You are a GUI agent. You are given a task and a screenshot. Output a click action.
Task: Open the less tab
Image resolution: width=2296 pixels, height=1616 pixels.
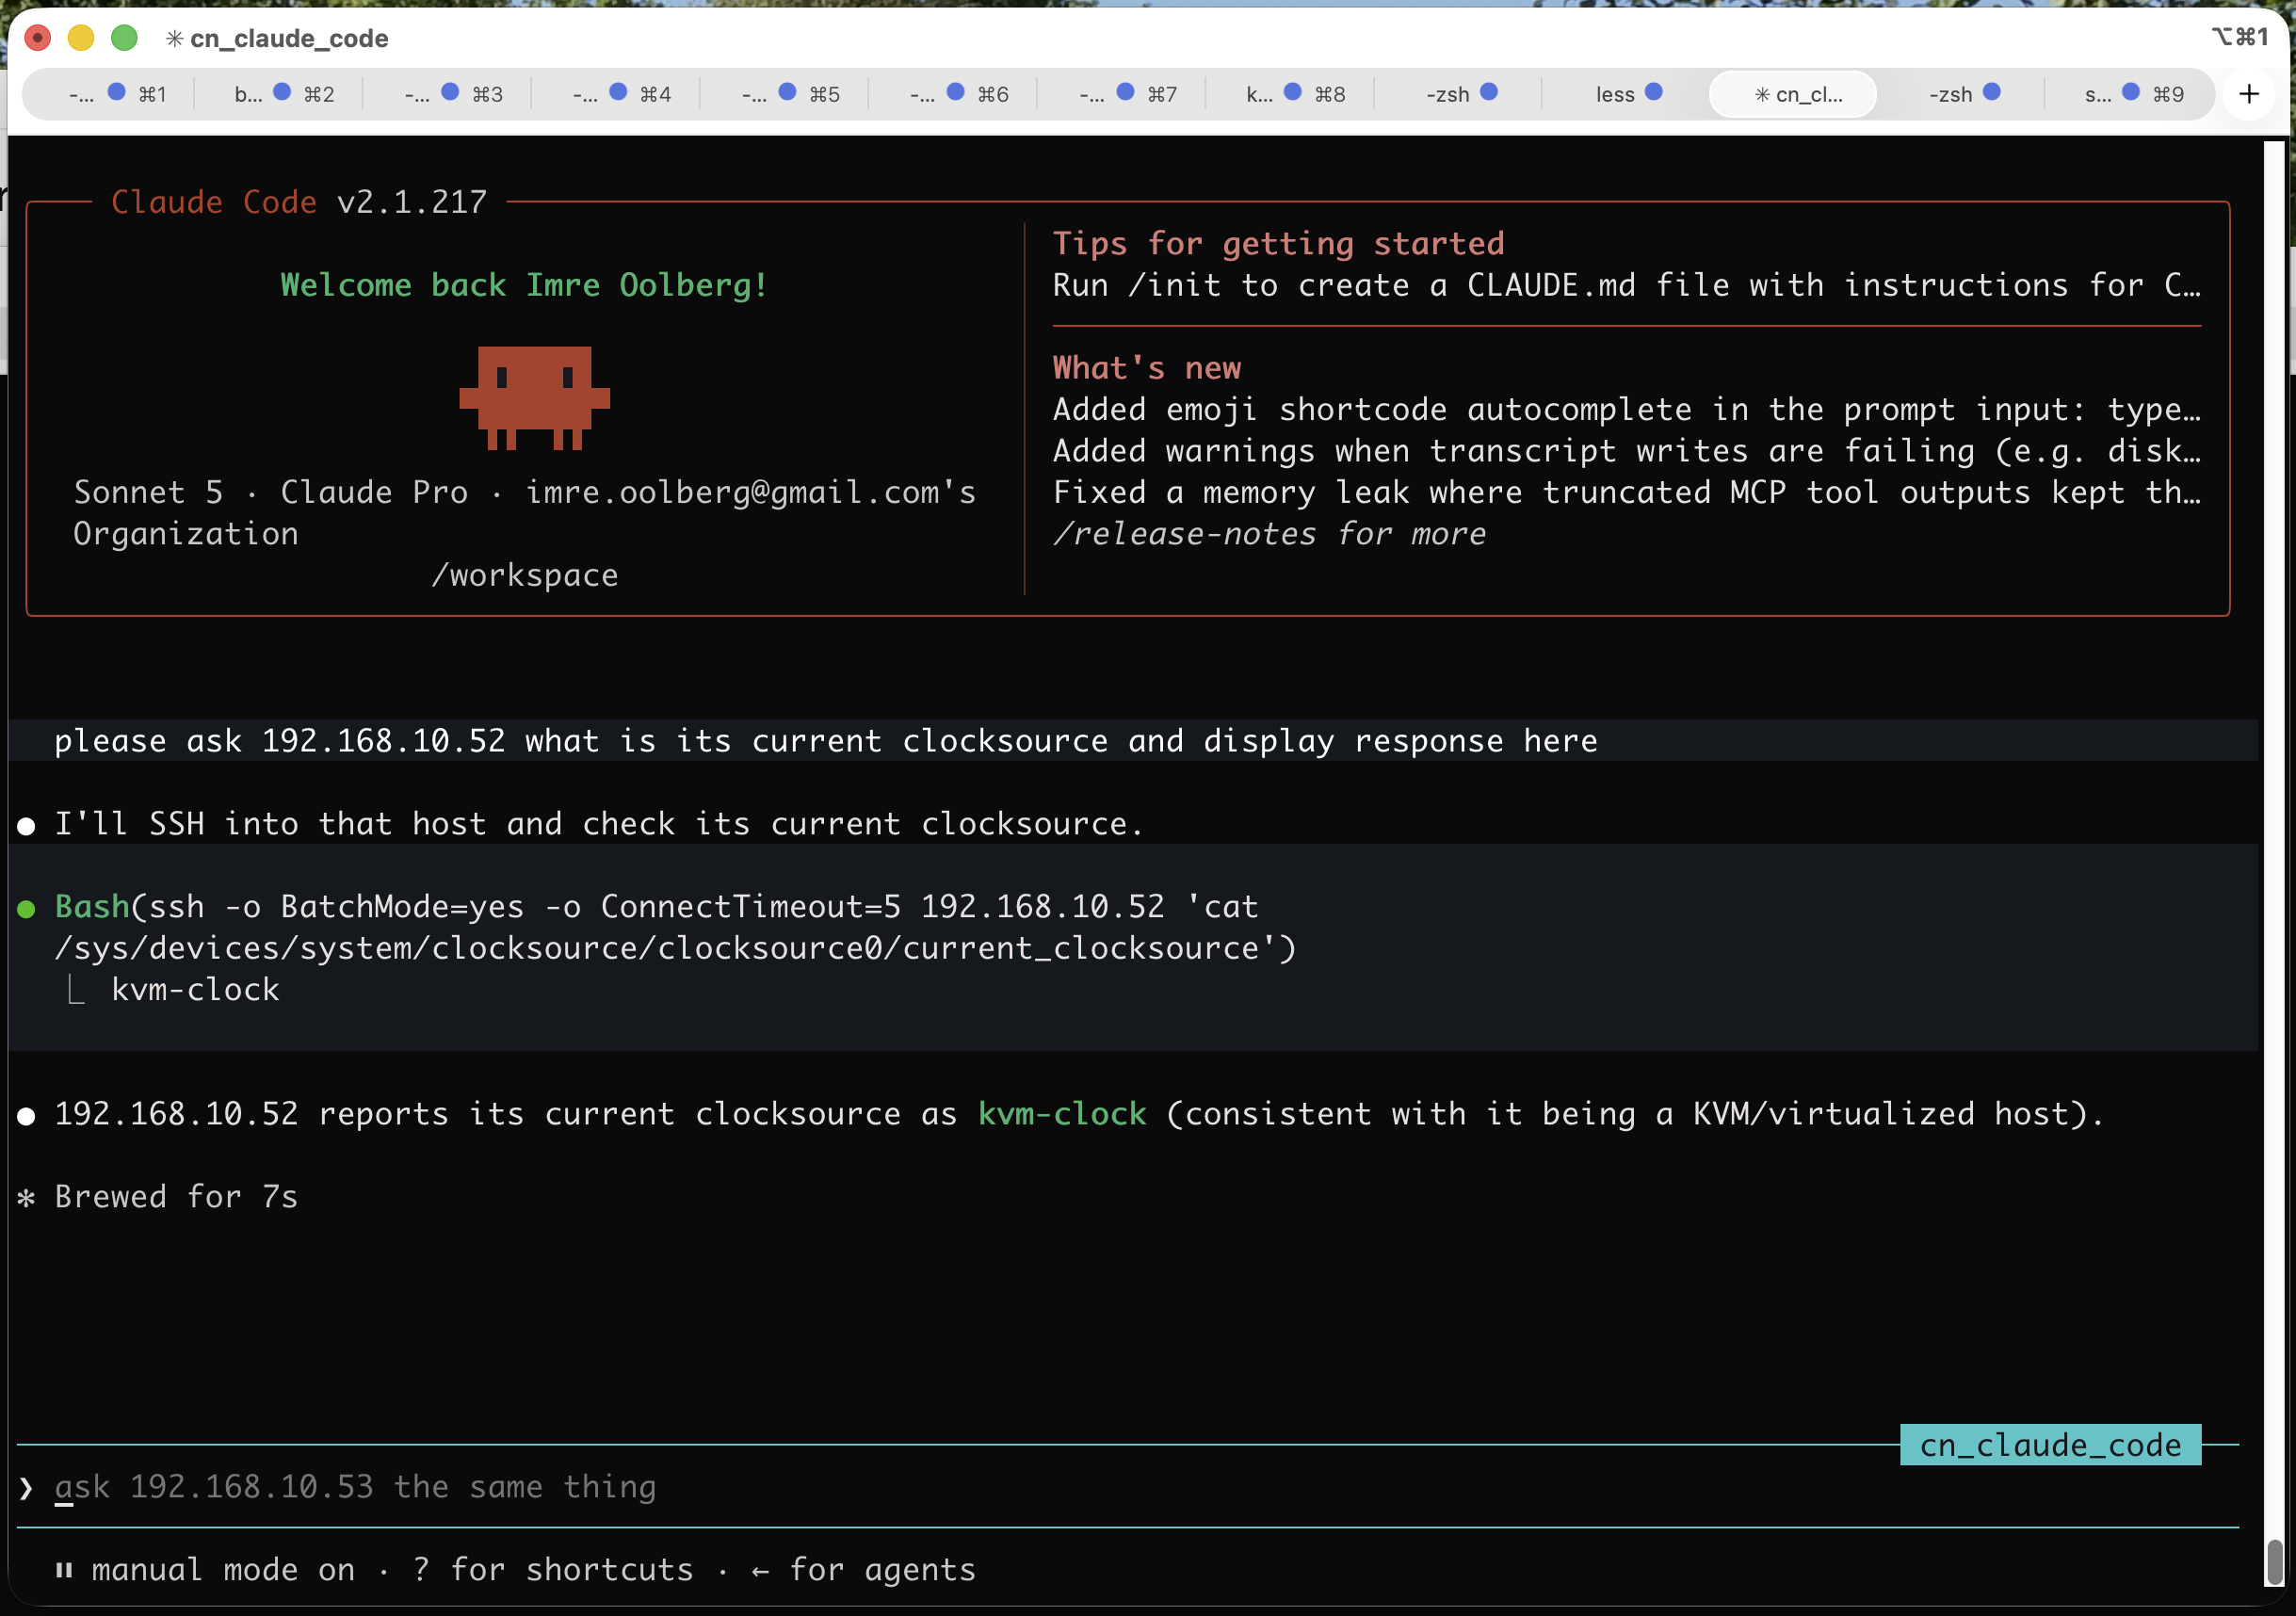(x=1628, y=94)
